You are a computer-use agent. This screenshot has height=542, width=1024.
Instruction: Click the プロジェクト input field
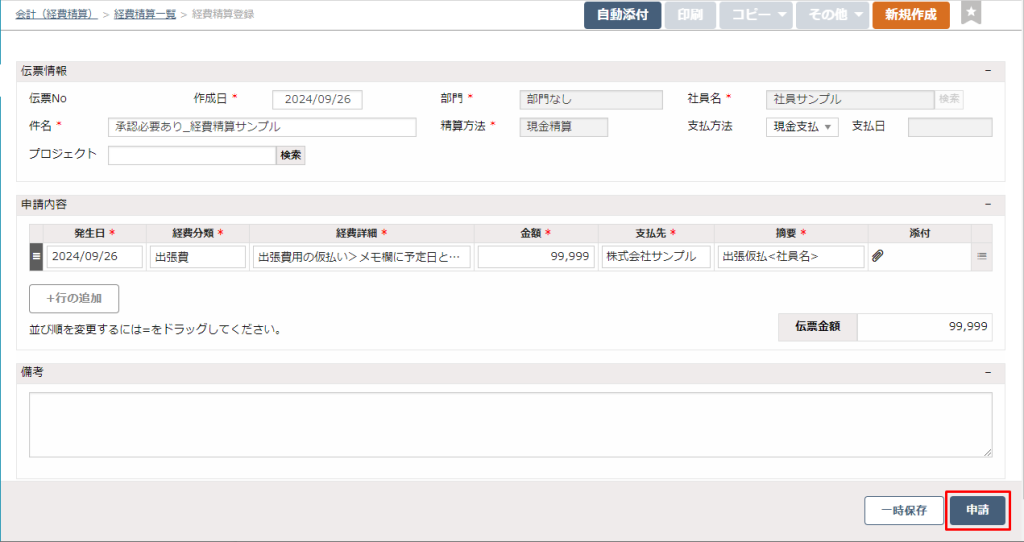pyautogui.click(x=192, y=155)
